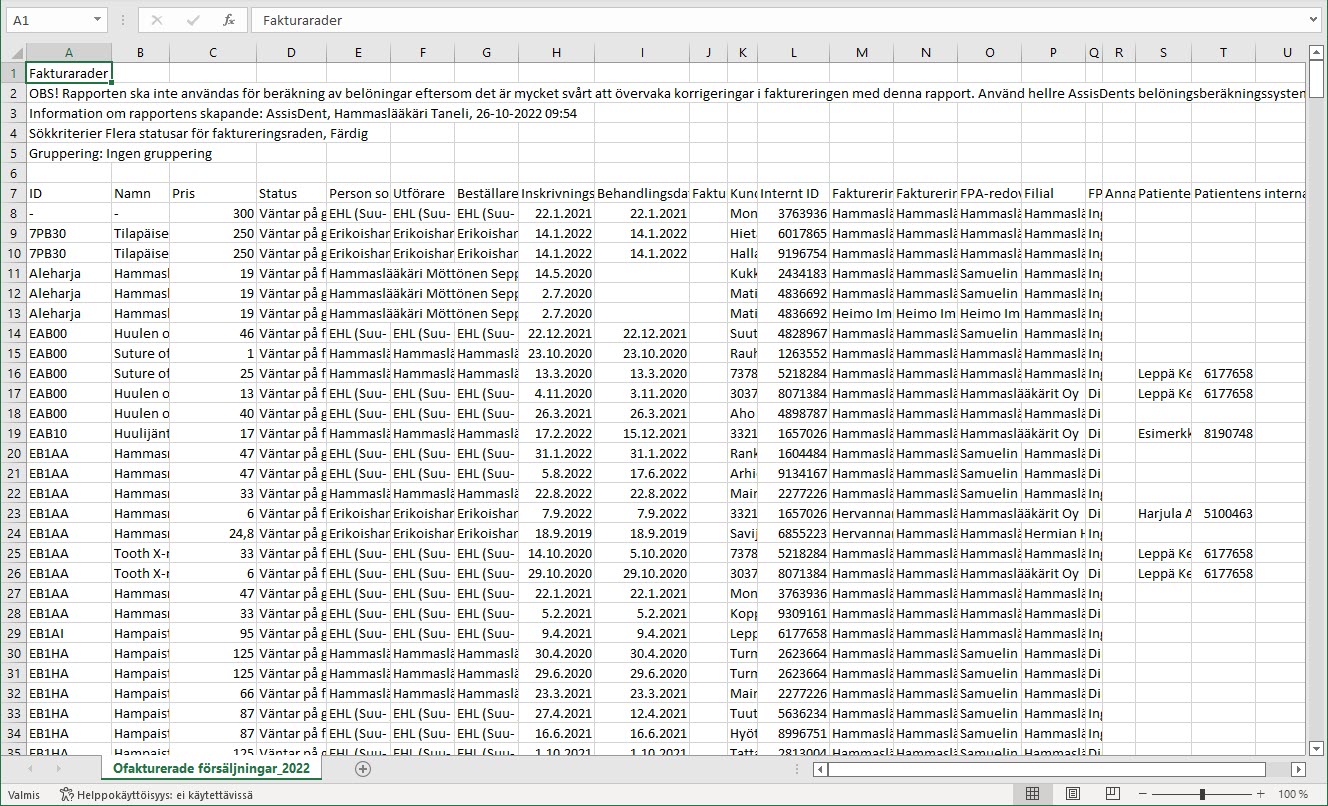The width and height of the screenshot is (1328, 806).
Task: Click the three-dot formula bar resize handle
Action: click(124, 20)
